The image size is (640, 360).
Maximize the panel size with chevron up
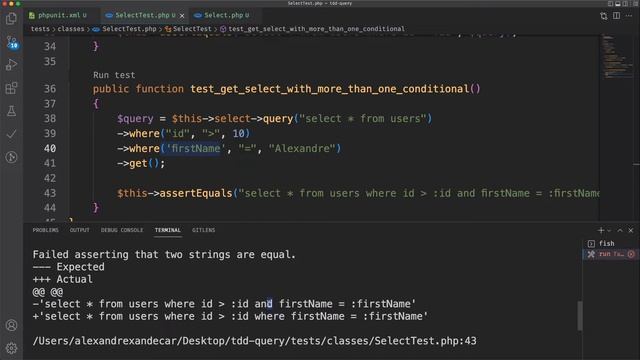tap(620, 231)
